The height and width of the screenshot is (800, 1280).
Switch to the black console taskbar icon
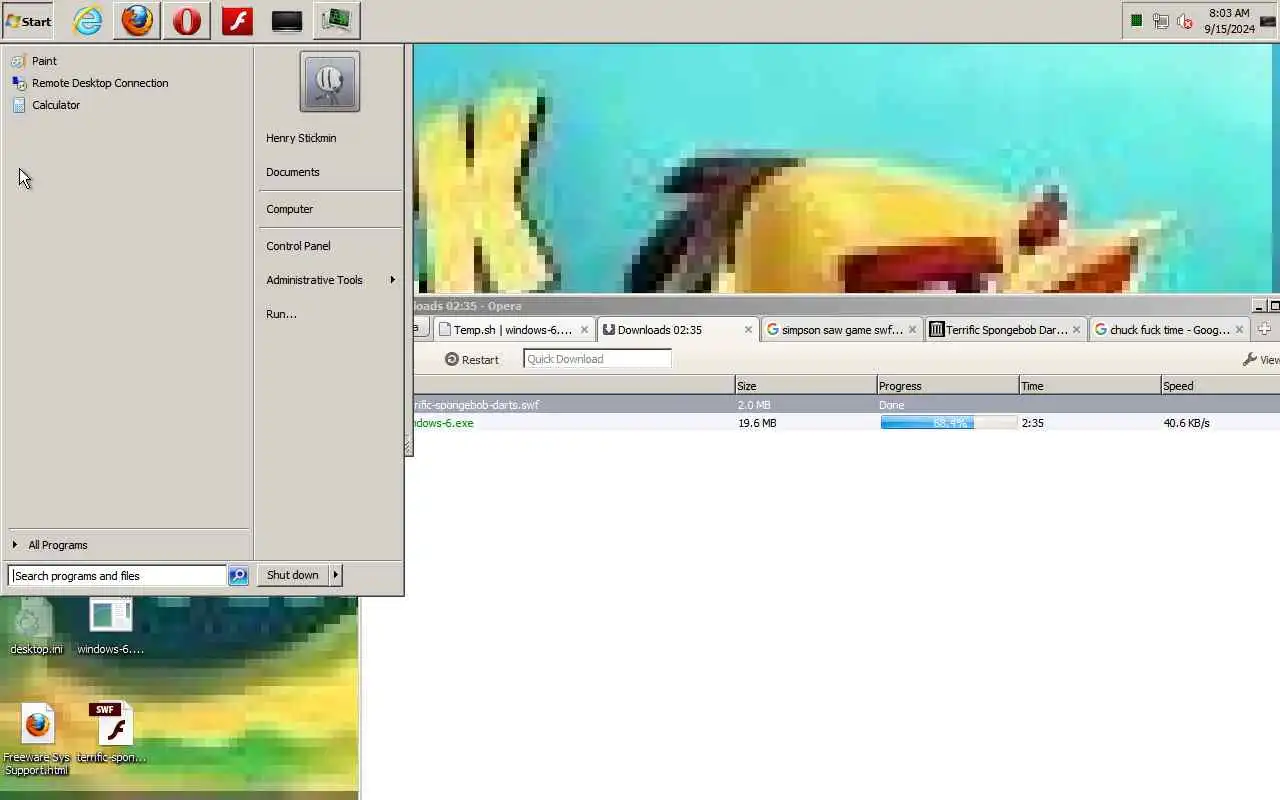287,20
